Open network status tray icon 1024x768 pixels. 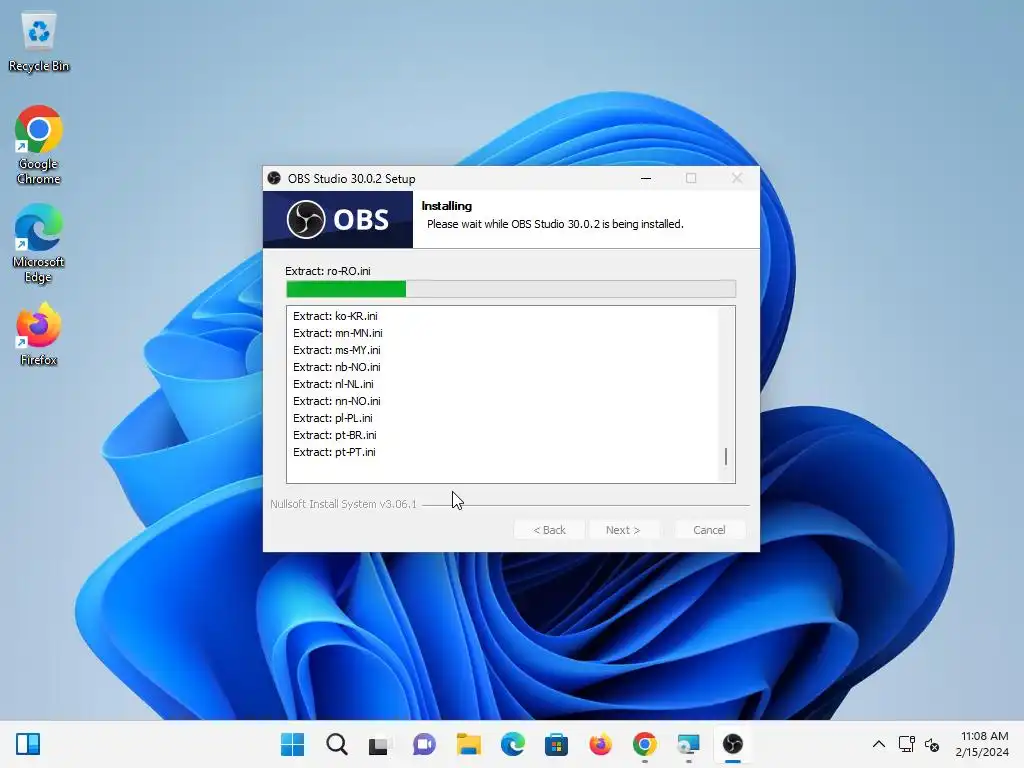coord(906,744)
